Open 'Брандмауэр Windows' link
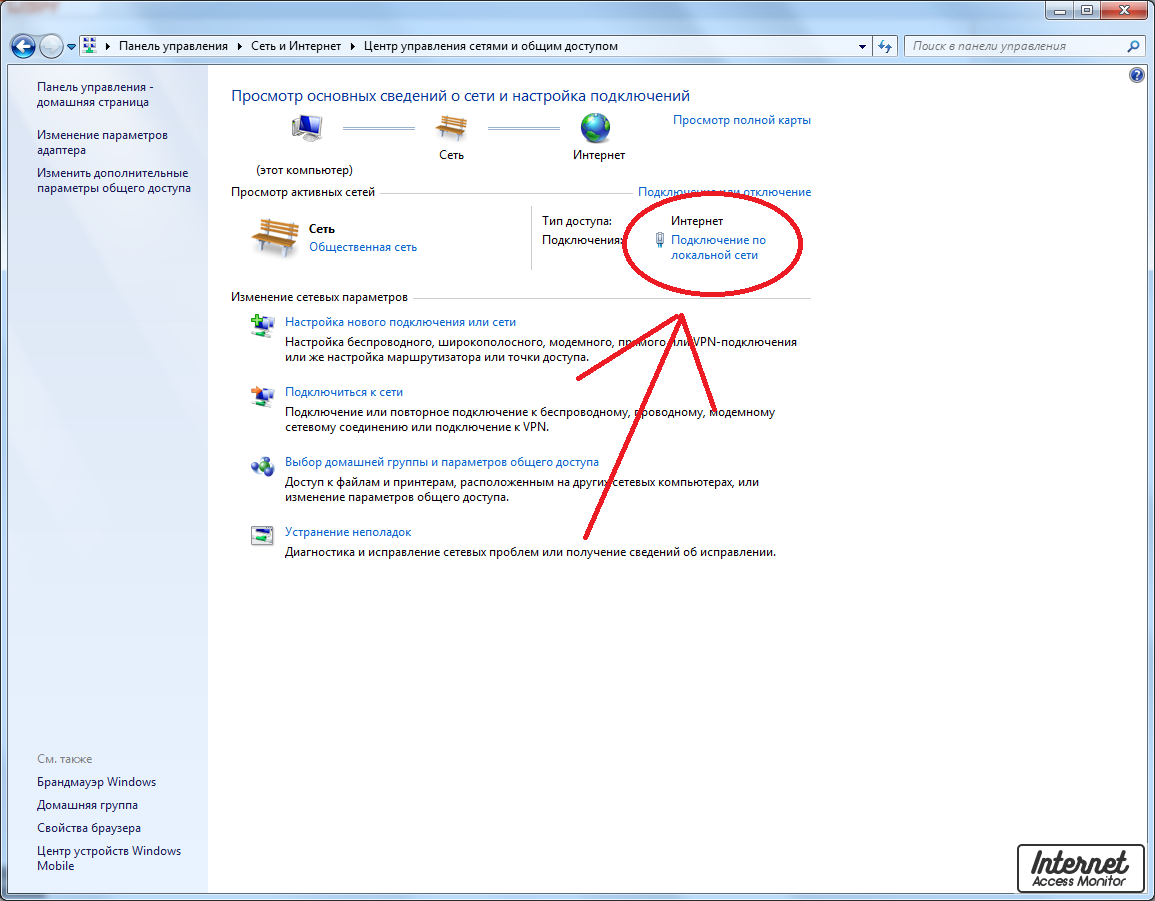 96,782
